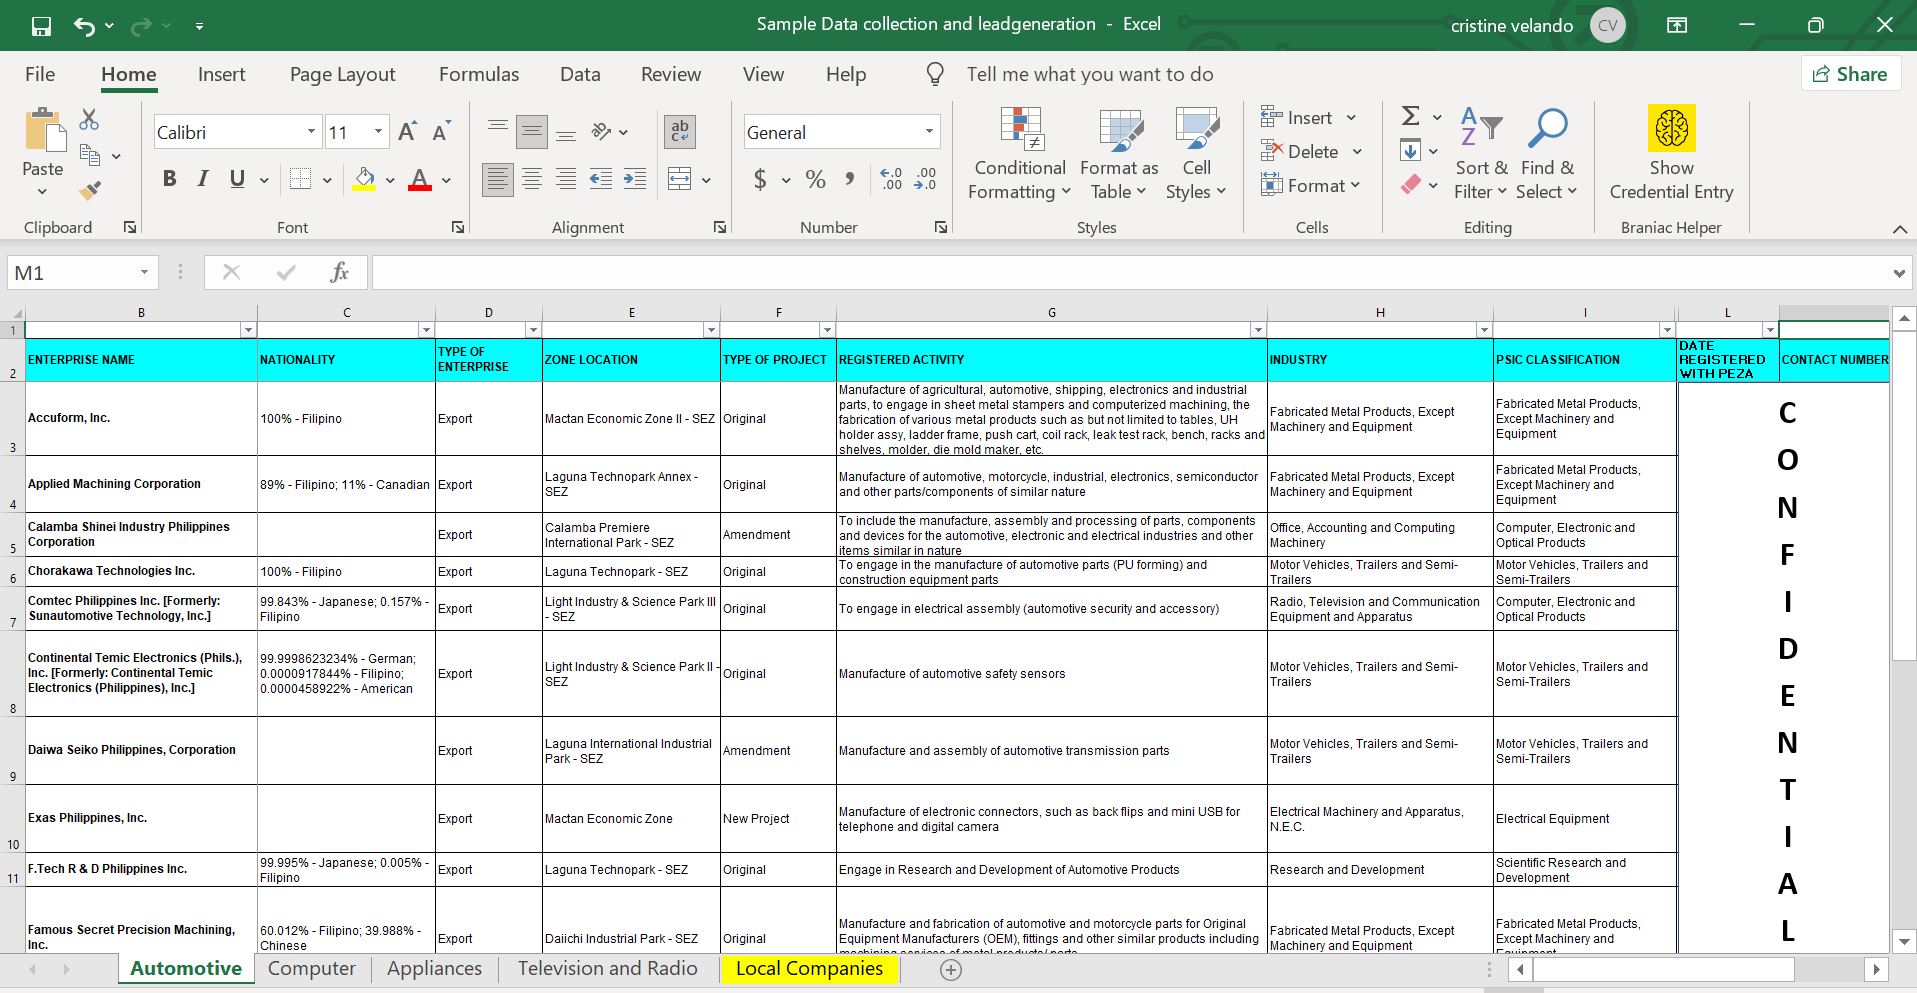Copy selection with the Copy icon
Viewport: 1917px width, 993px height.
[x=90, y=155]
